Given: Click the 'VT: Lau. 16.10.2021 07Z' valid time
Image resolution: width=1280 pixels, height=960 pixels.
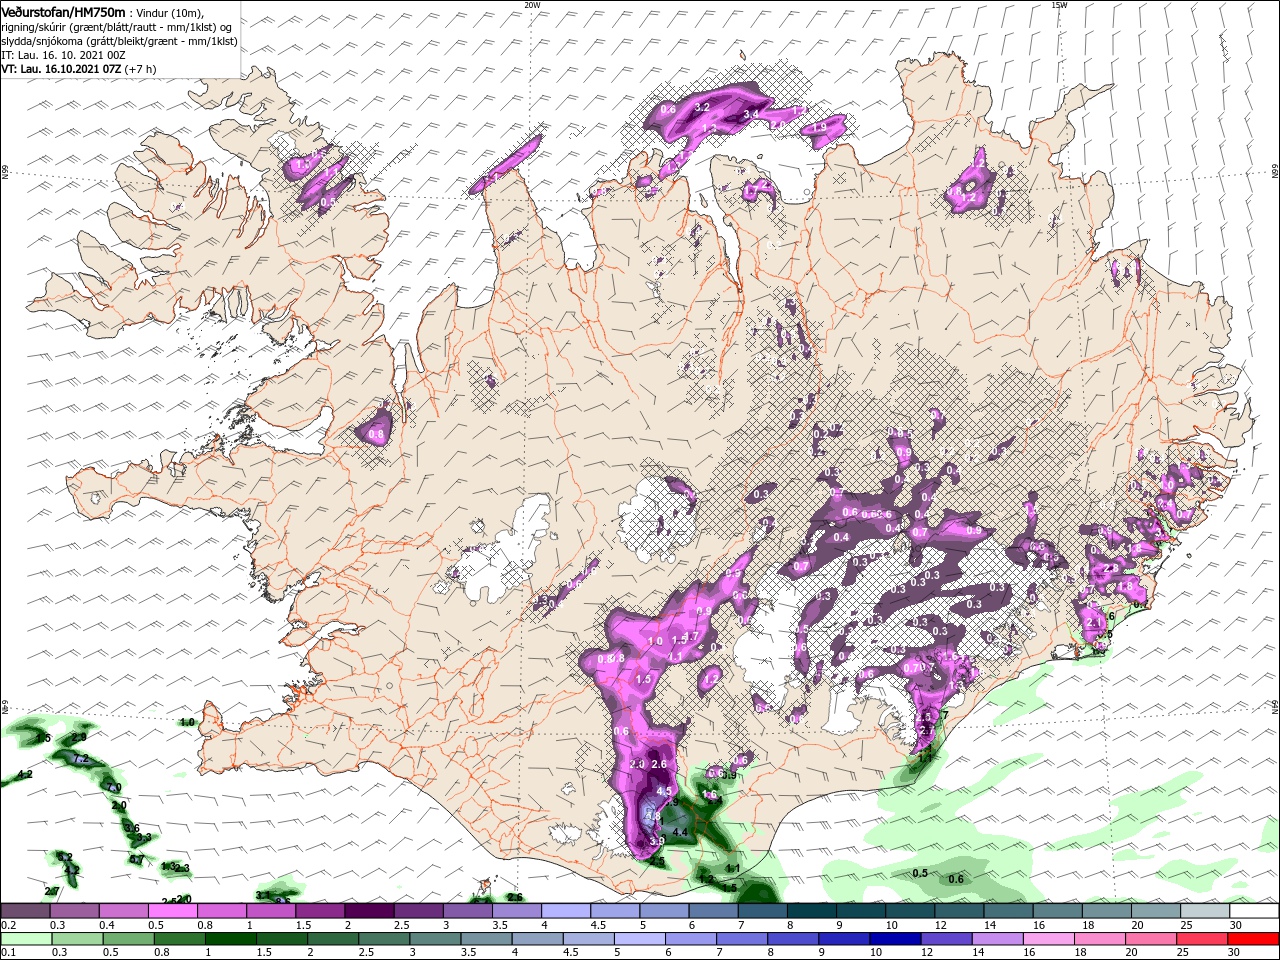Looking at the screenshot, I should 61,69.
